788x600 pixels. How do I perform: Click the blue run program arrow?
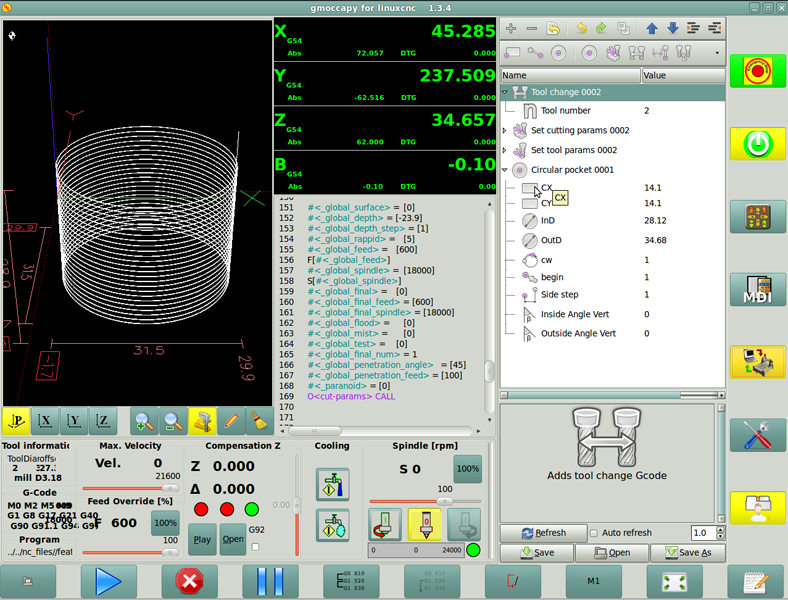point(108,581)
